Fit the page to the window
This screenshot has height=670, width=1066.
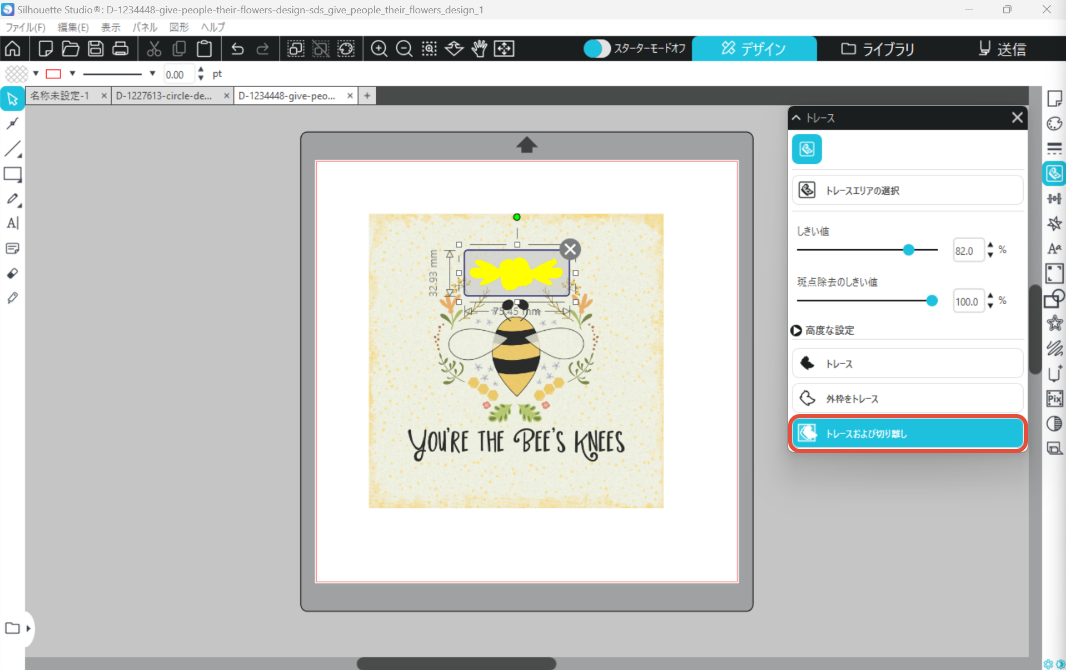pyautogui.click(x=504, y=48)
